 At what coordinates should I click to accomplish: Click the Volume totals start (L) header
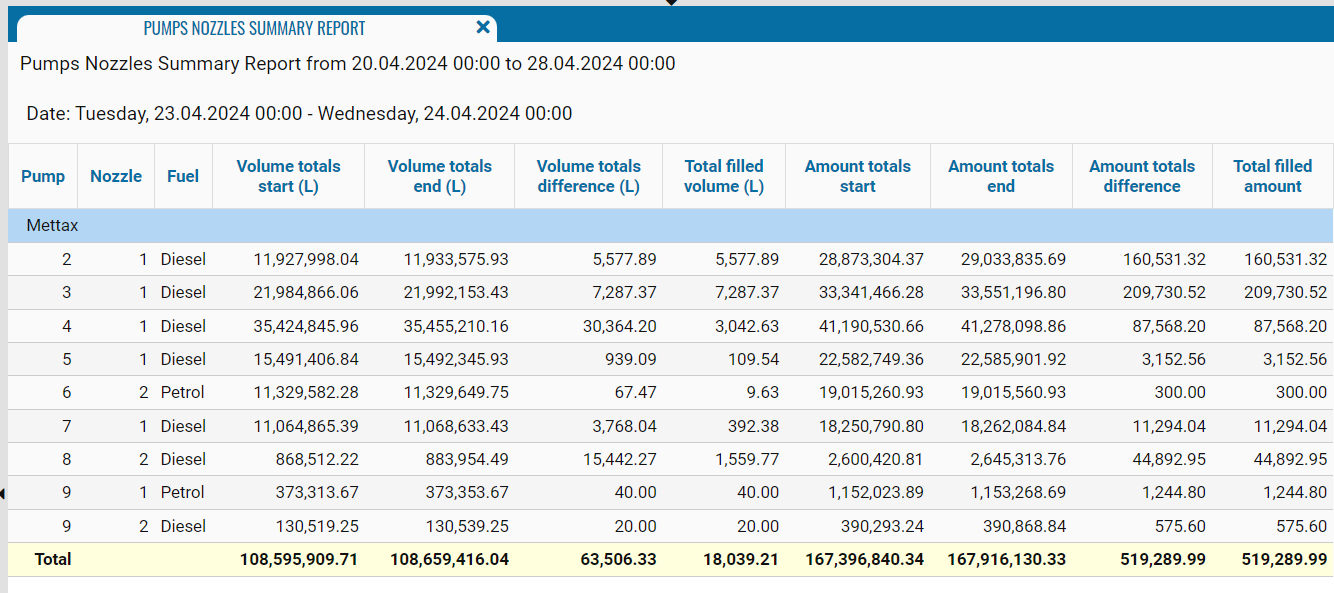(x=288, y=176)
